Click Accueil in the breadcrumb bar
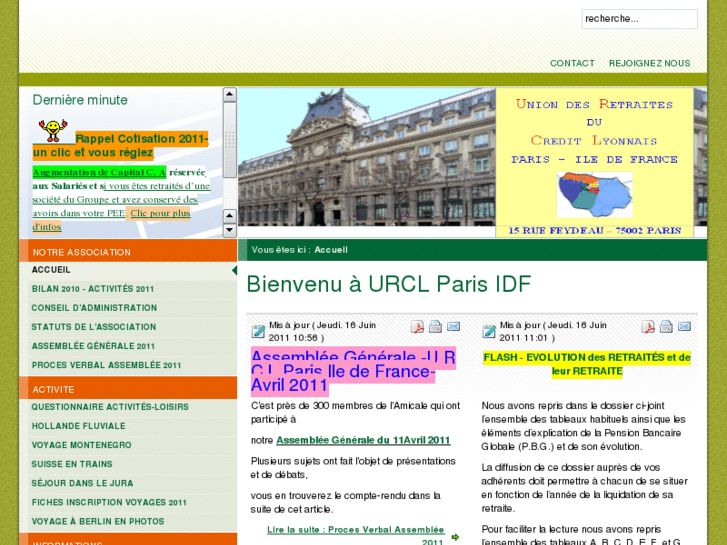The image size is (727, 545). [x=331, y=250]
